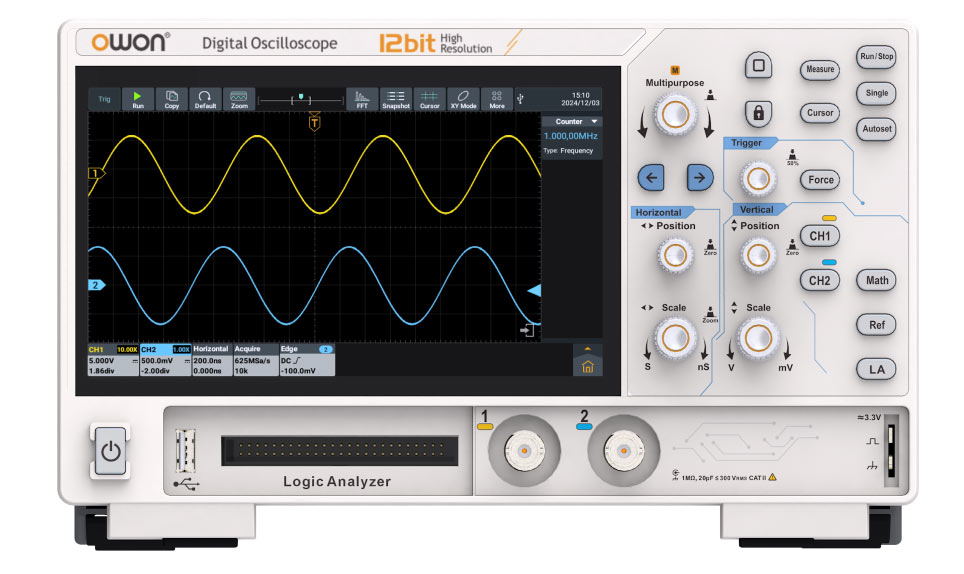Screen dimensions: 964x574
Task: Tap the Type: Frequency label
Action: (568, 151)
